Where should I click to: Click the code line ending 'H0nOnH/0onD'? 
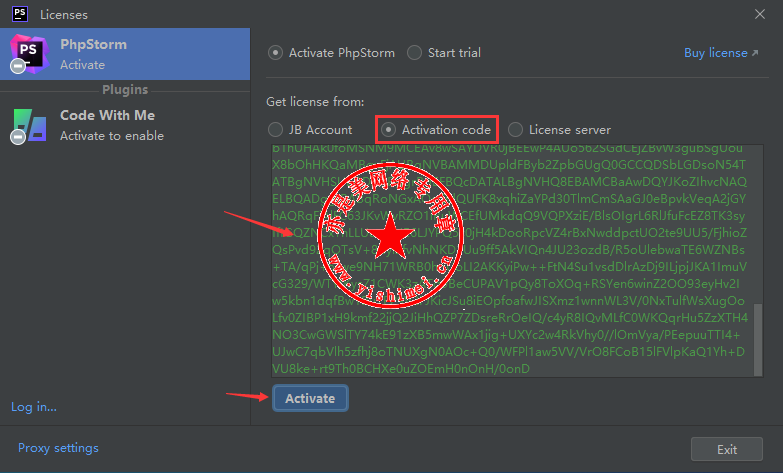(401, 369)
